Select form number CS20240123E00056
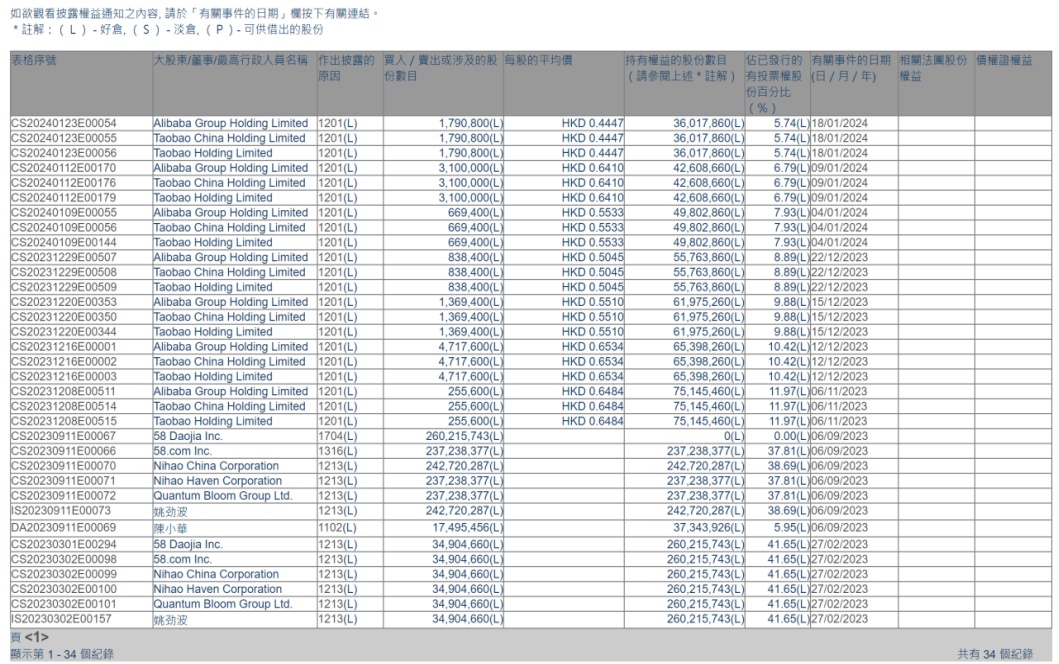The height and width of the screenshot is (664, 1059). [64, 153]
